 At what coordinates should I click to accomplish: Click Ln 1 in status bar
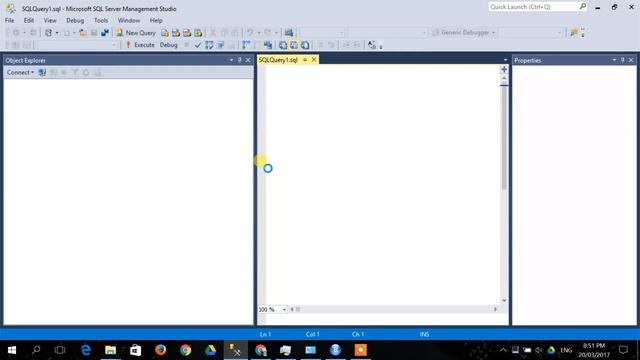(265, 334)
